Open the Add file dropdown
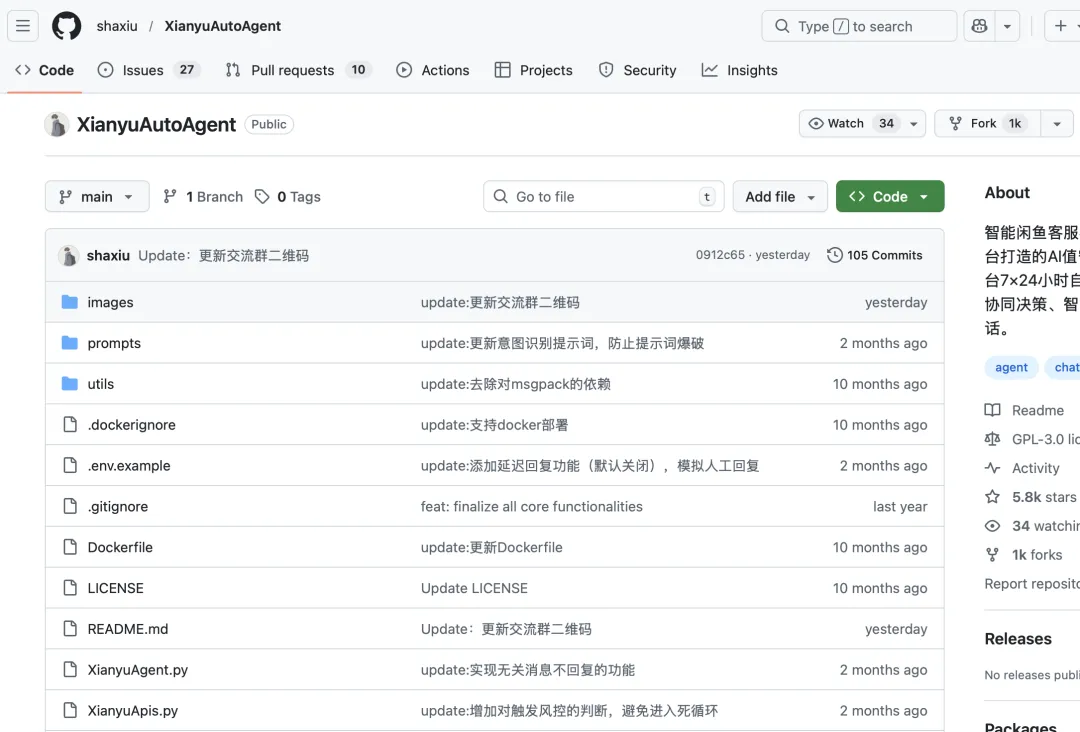The image size is (1080, 732). pos(780,197)
